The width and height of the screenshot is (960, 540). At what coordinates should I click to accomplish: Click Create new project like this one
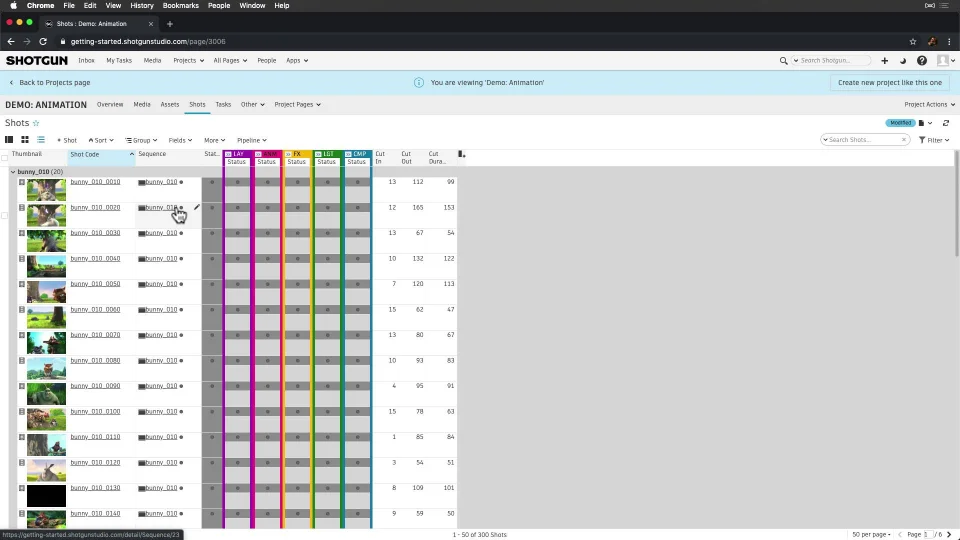[890, 83]
